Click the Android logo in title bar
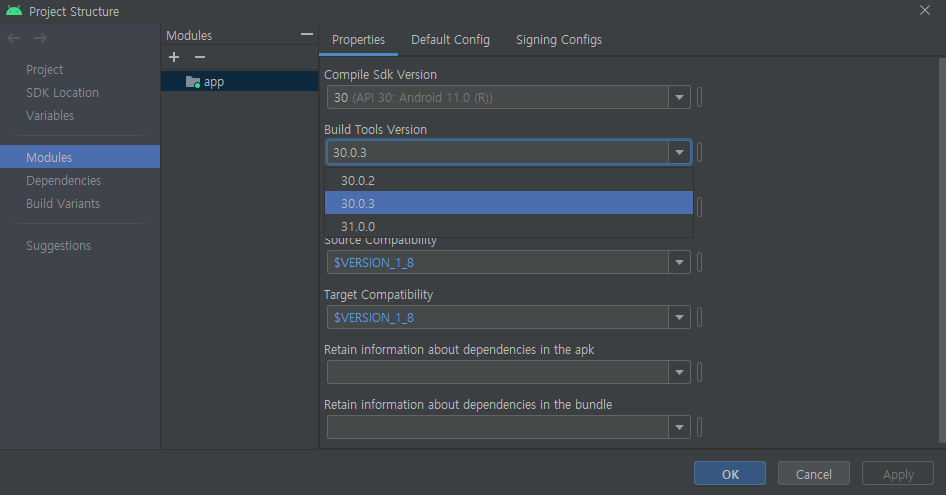Image resolution: width=946 pixels, height=495 pixels. click(x=14, y=11)
